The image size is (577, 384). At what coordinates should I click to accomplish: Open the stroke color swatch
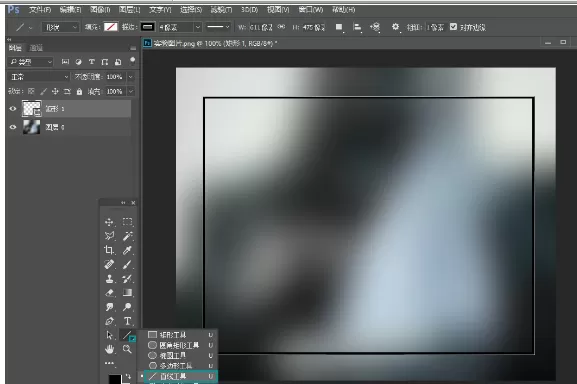148,27
